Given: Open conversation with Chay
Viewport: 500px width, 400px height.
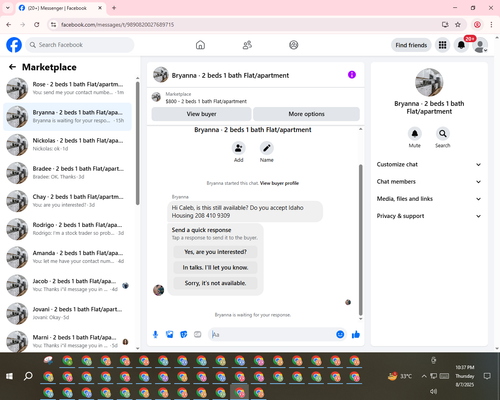Looking at the screenshot, I should (67, 201).
